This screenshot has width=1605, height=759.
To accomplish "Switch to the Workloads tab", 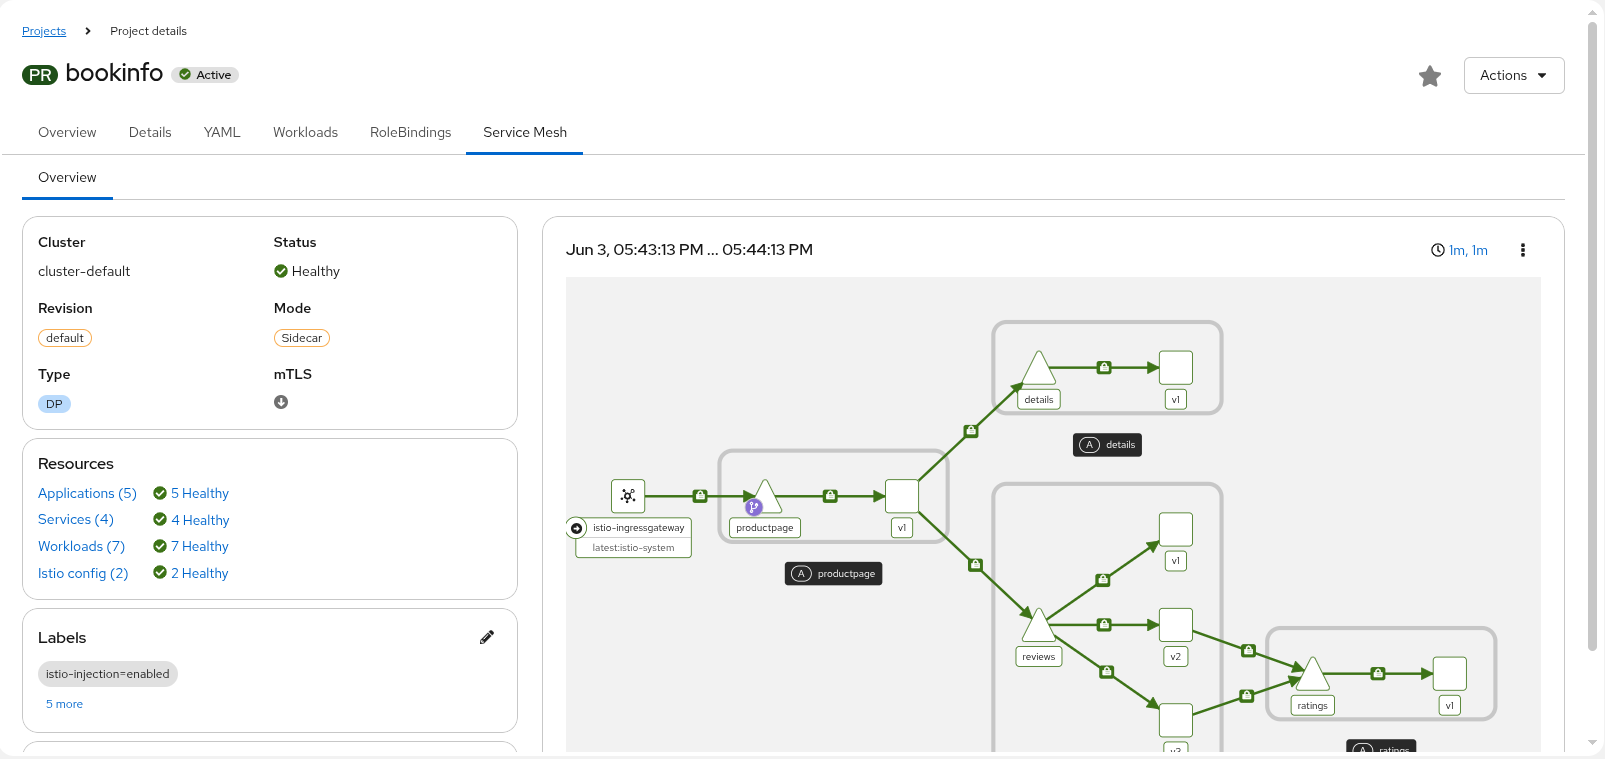I will point(305,132).
